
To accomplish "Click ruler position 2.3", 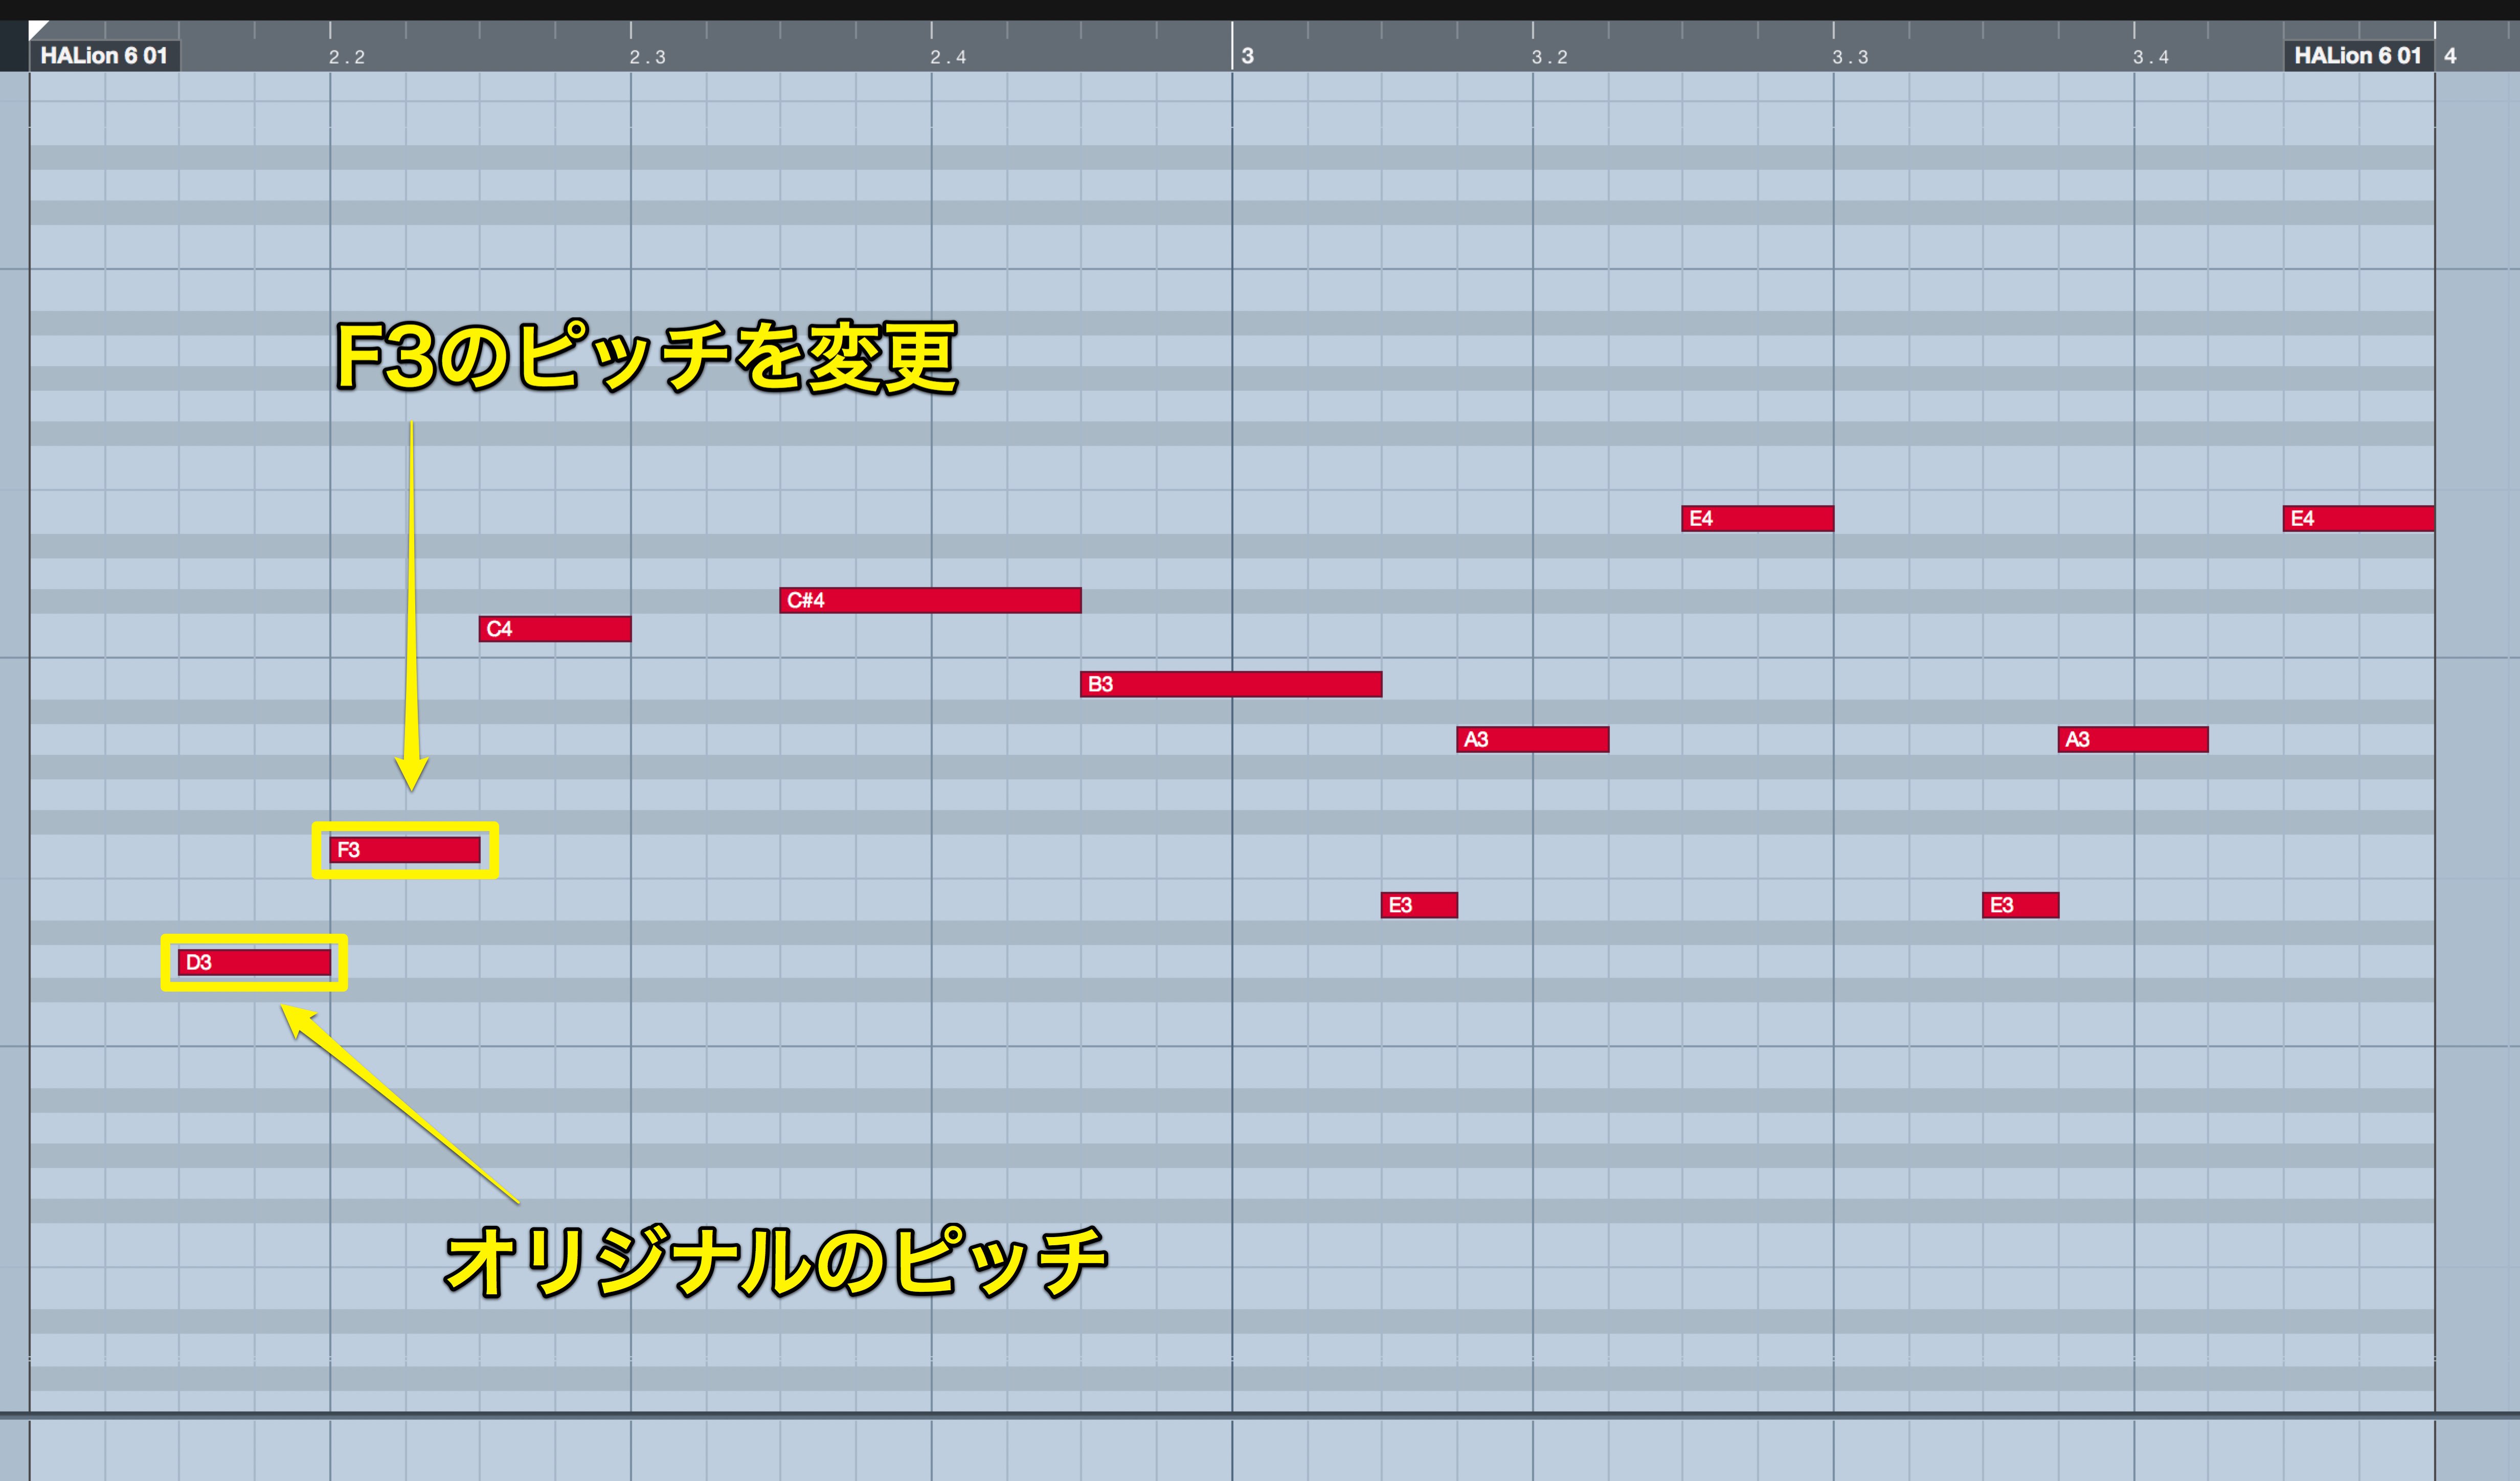I will pyautogui.click(x=647, y=57).
